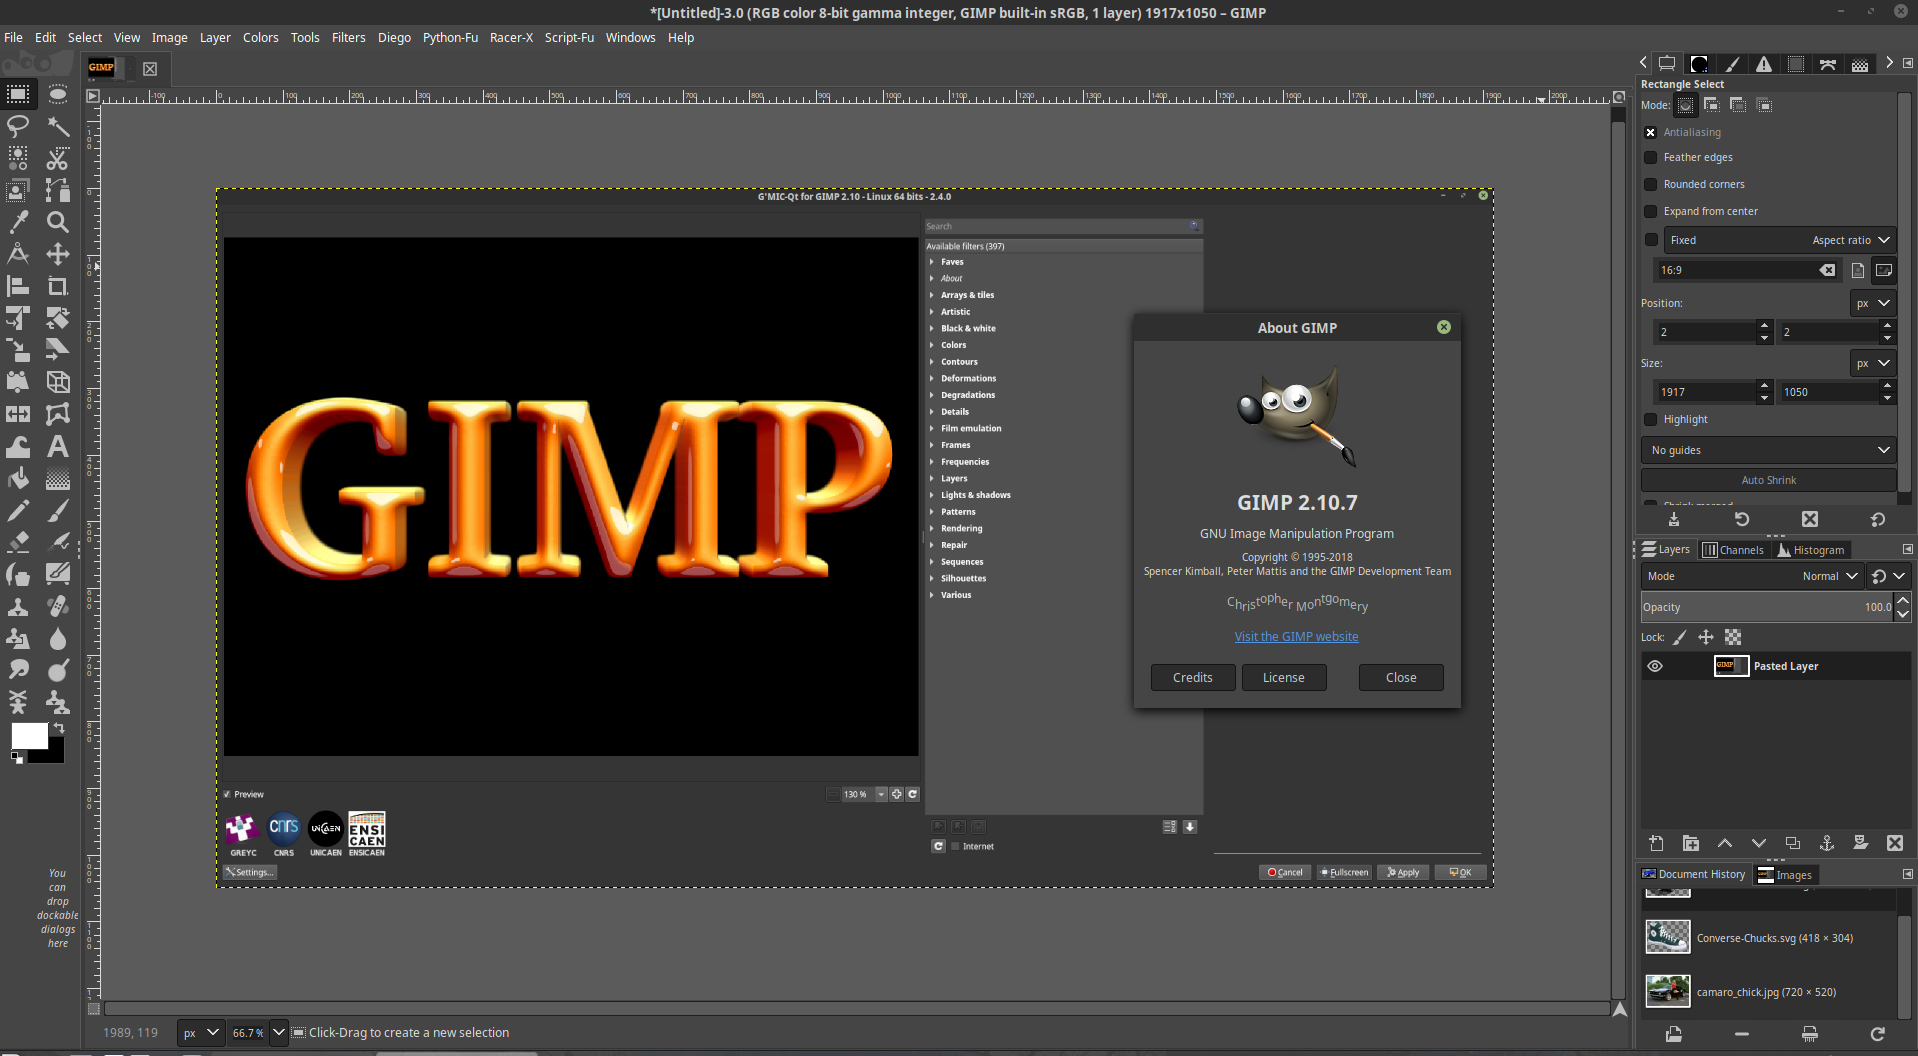Select the Zoom magnifier tool
This screenshot has width=1918, height=1056.
[58, 222]
